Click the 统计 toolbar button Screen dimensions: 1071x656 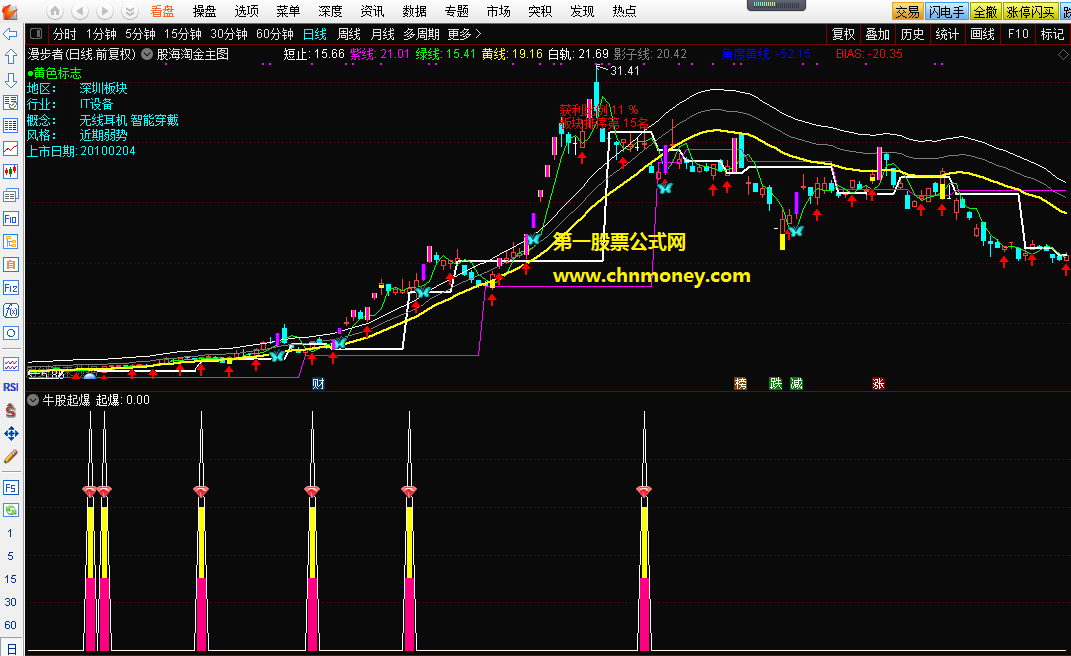click(x=947, y=34)
